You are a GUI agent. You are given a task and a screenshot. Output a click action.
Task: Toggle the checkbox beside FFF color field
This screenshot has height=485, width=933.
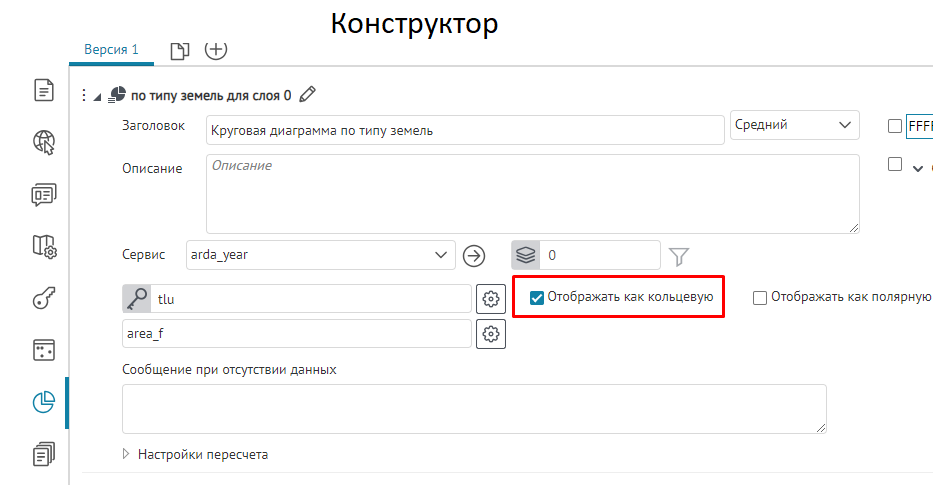click(895, 126)
